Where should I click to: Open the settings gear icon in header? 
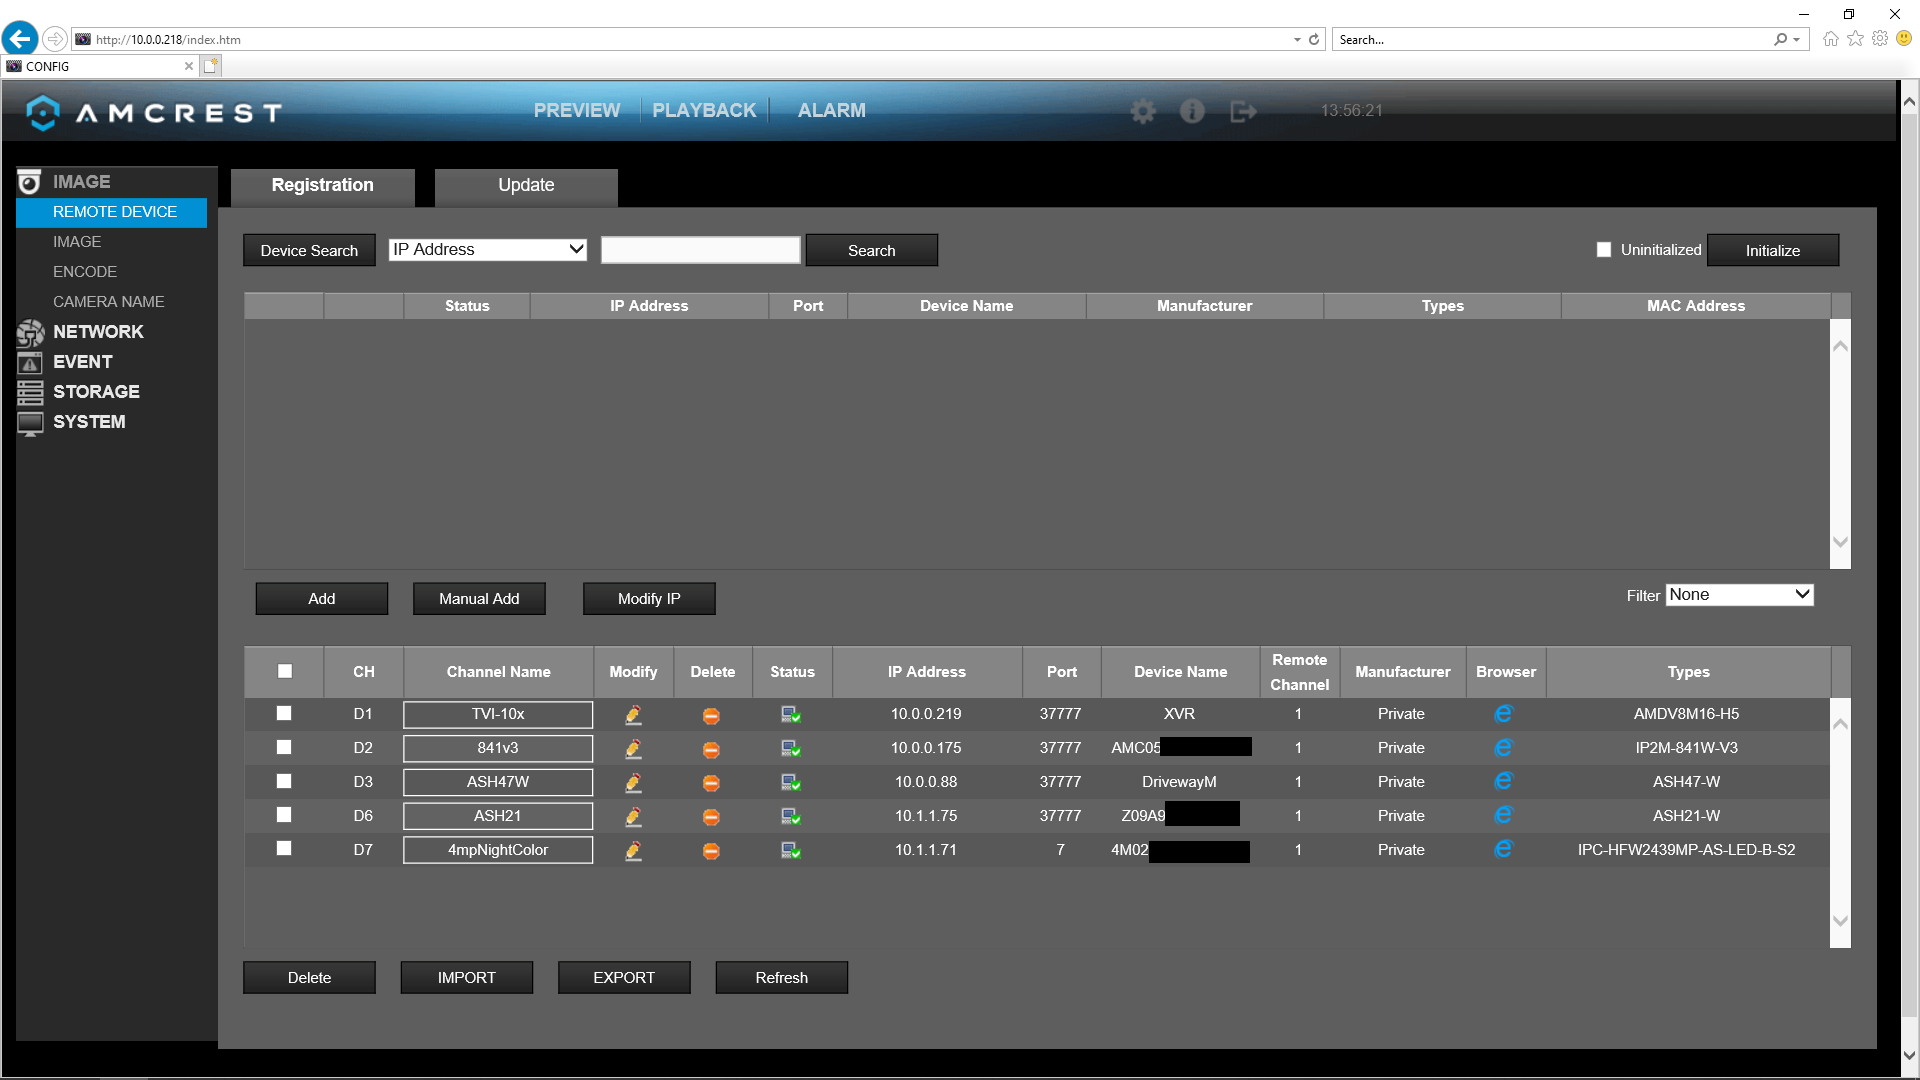(1143, 111)
